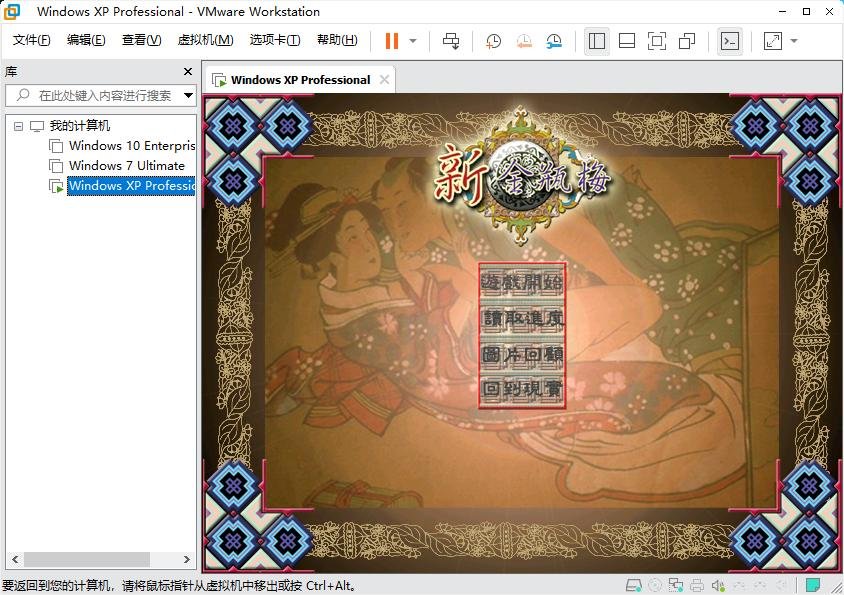The width and height of the screenshot is (844, 595).
Task: Click the status bar hint about Ctrl+Alt
Action: coord(179,586)
